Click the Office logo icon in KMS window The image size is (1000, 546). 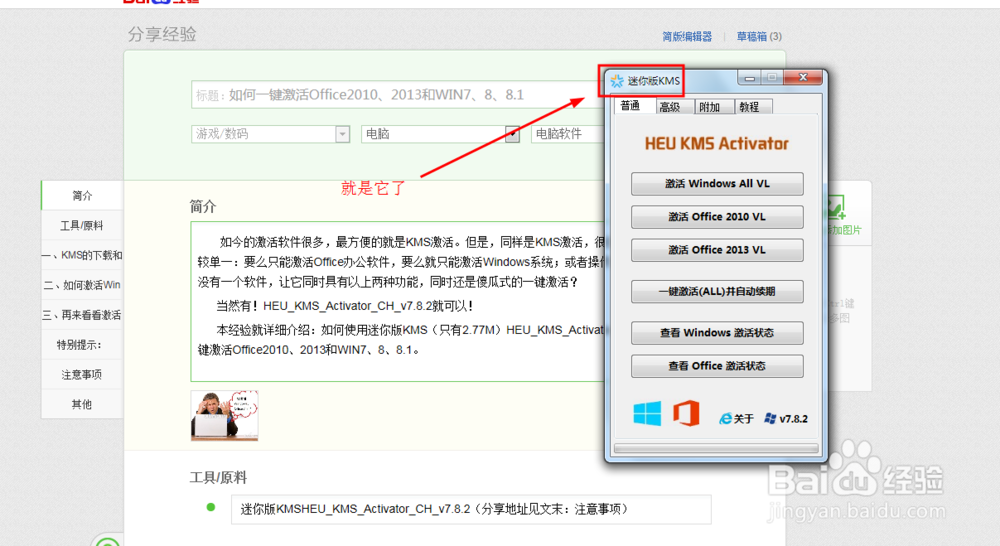(686, 413)
